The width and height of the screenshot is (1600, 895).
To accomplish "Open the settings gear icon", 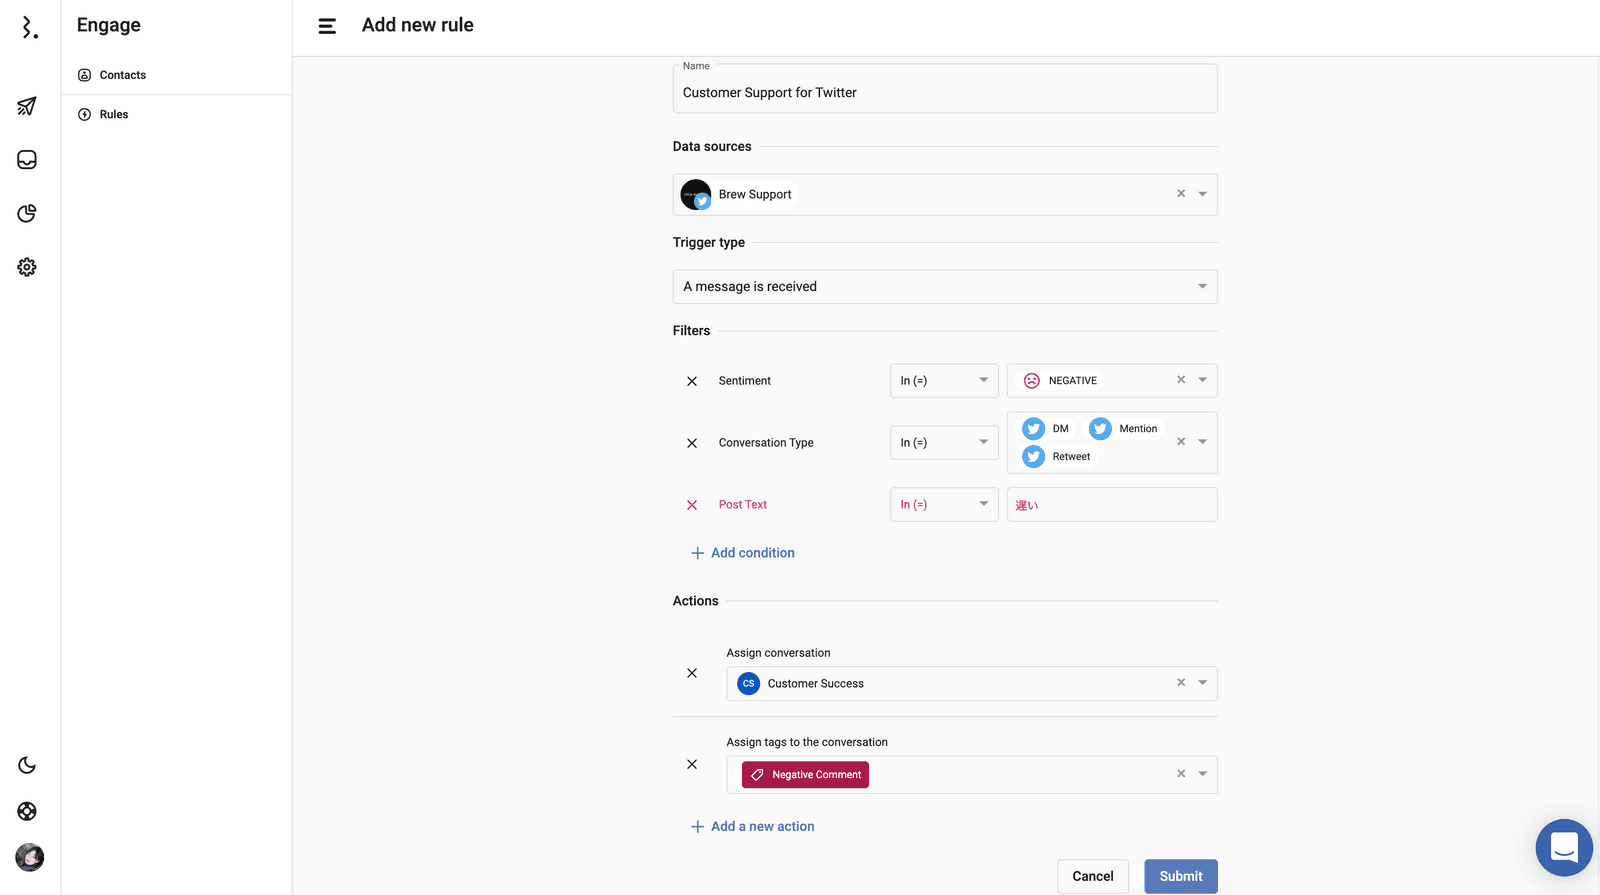I will point(27,267).
